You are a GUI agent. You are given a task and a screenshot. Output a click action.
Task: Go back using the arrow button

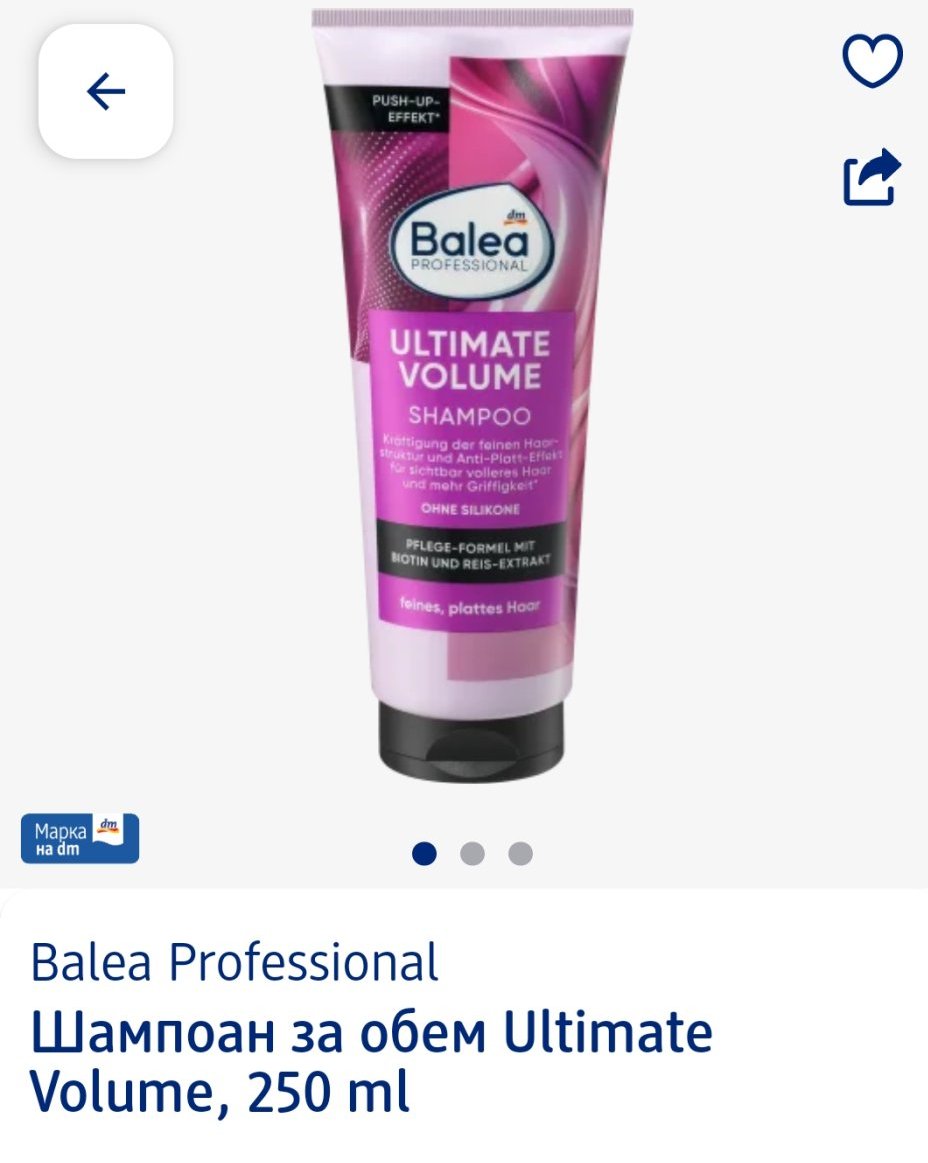pos(106,91)
